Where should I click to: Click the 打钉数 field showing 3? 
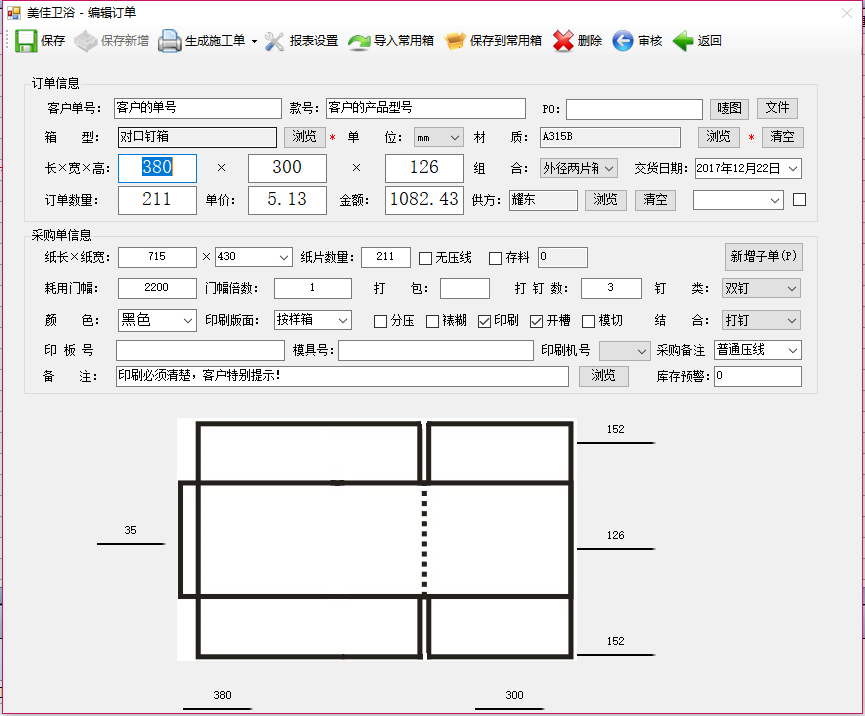click(611, 288)
